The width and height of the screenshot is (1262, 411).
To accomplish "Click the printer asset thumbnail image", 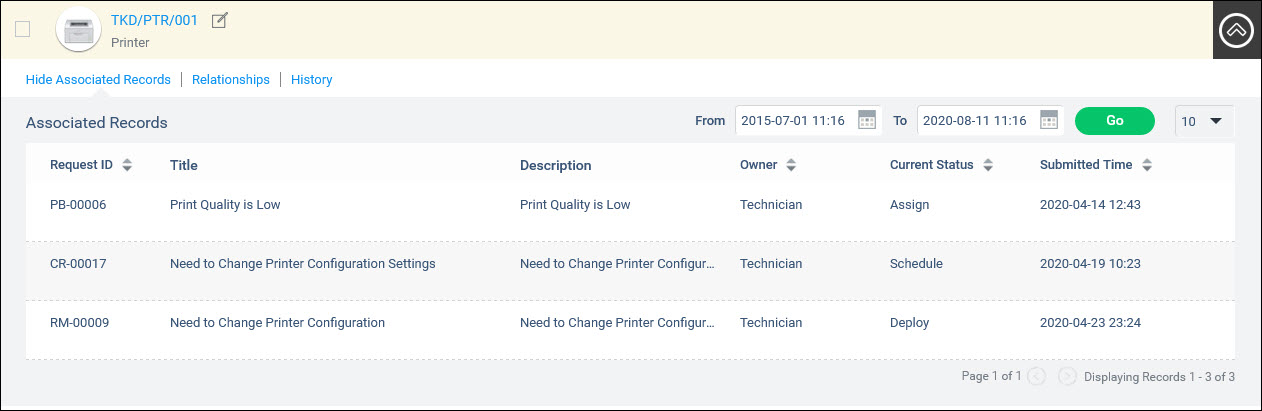I will tap(78, 30).
